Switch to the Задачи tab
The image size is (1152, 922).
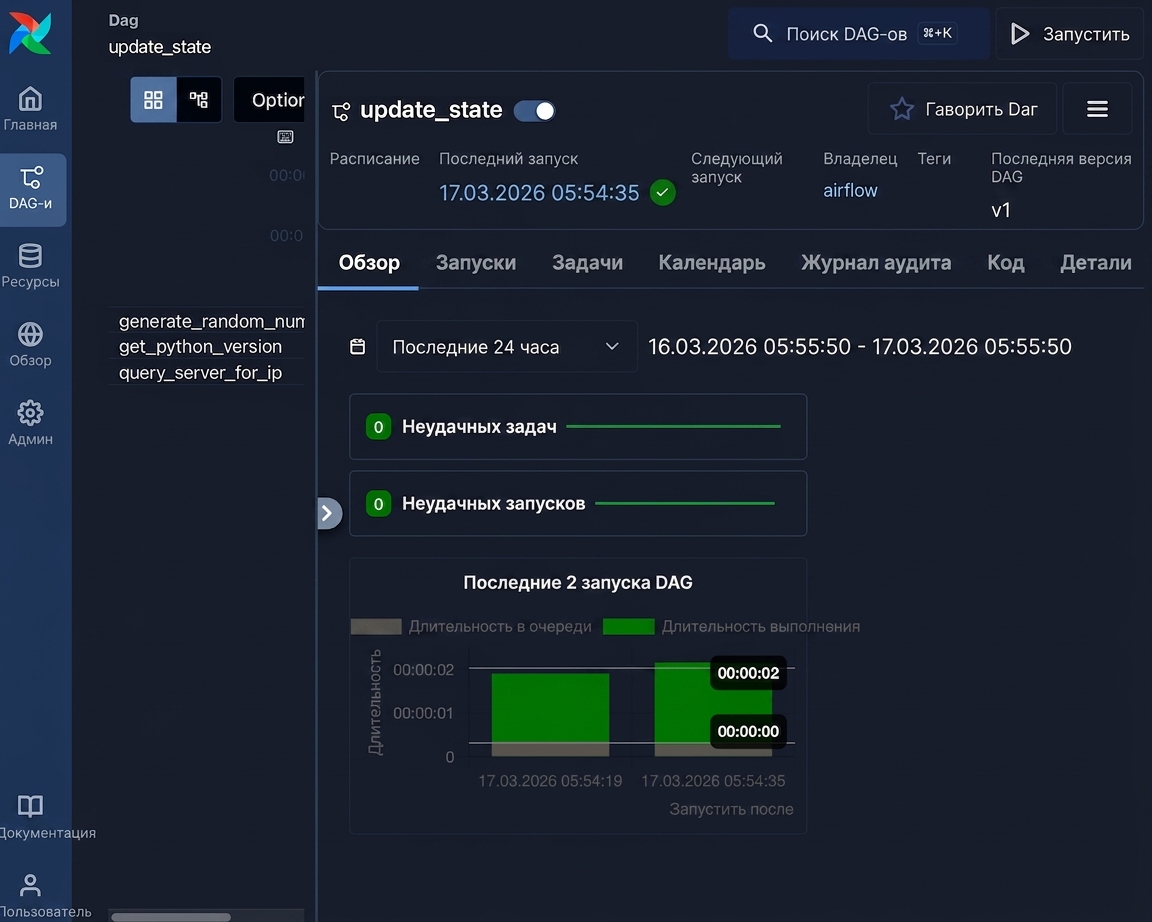[x=588, y=263]
